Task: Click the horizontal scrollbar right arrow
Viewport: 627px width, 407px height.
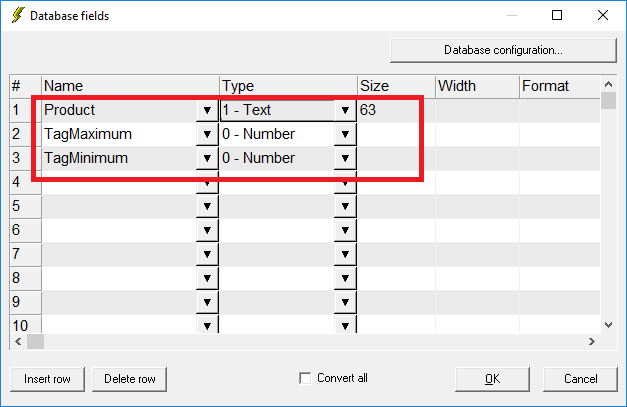Action: (x=592, y=341)
